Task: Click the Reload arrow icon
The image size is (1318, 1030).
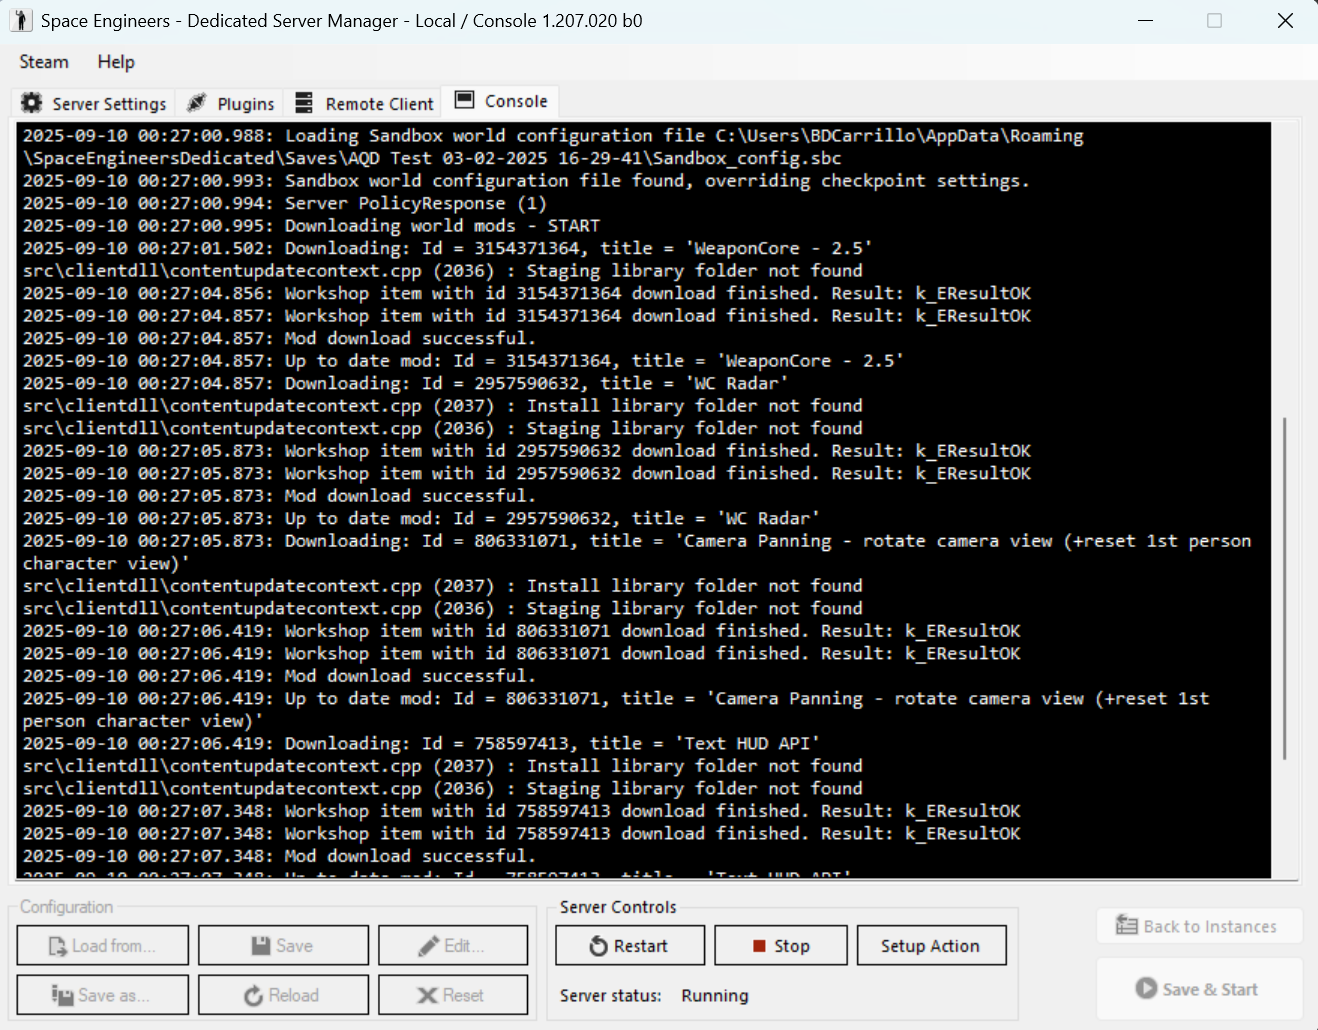Action: tap(254, 996)
